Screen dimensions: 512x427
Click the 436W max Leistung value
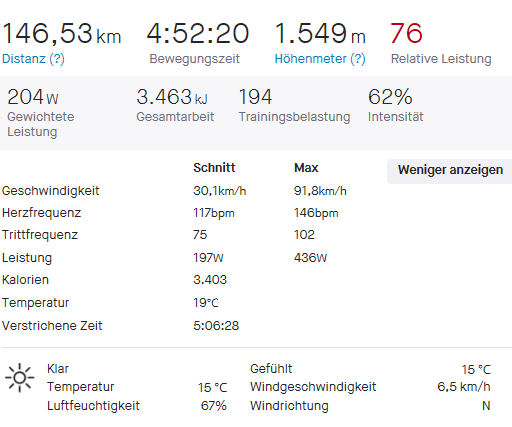(310, 258)
